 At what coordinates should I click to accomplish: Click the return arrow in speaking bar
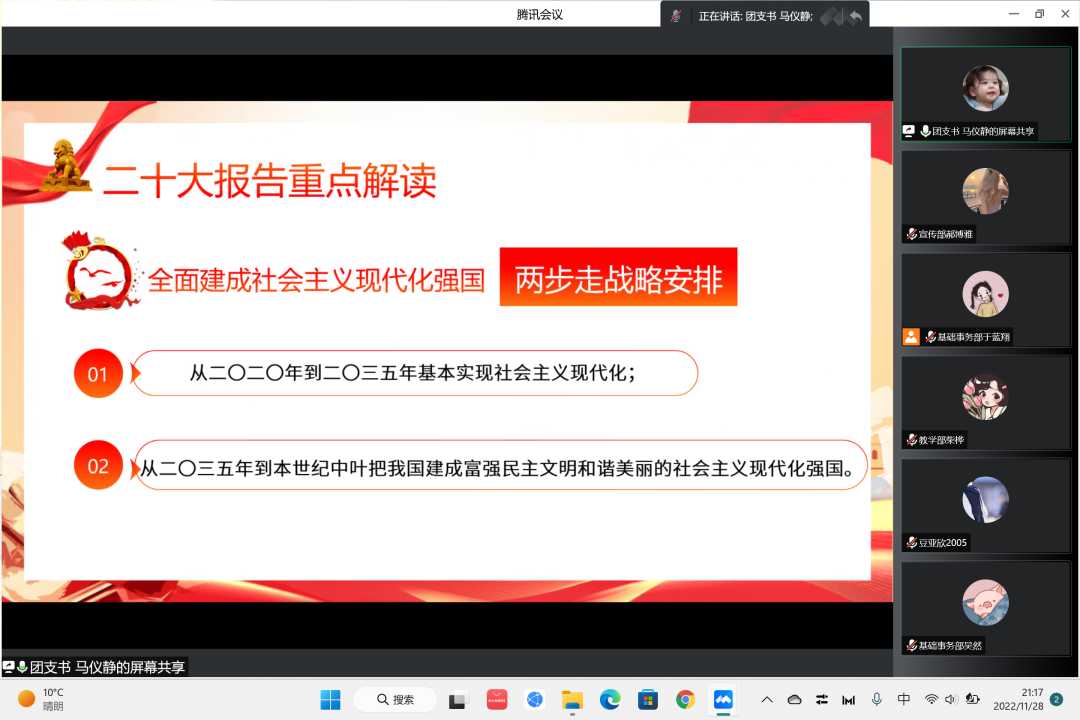[x=855, y=16]
